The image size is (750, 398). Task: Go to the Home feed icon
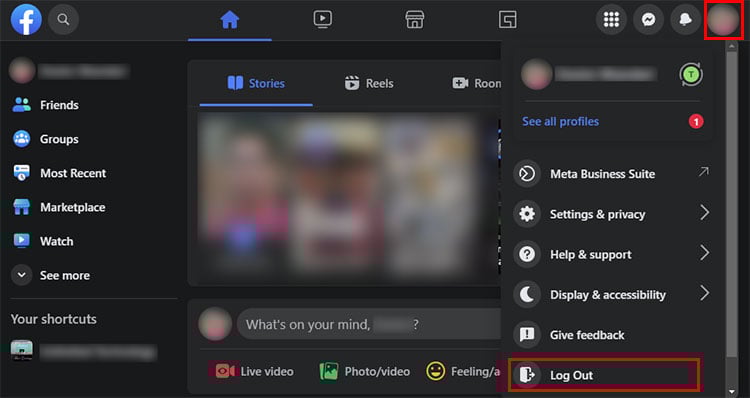click(230, 20)
